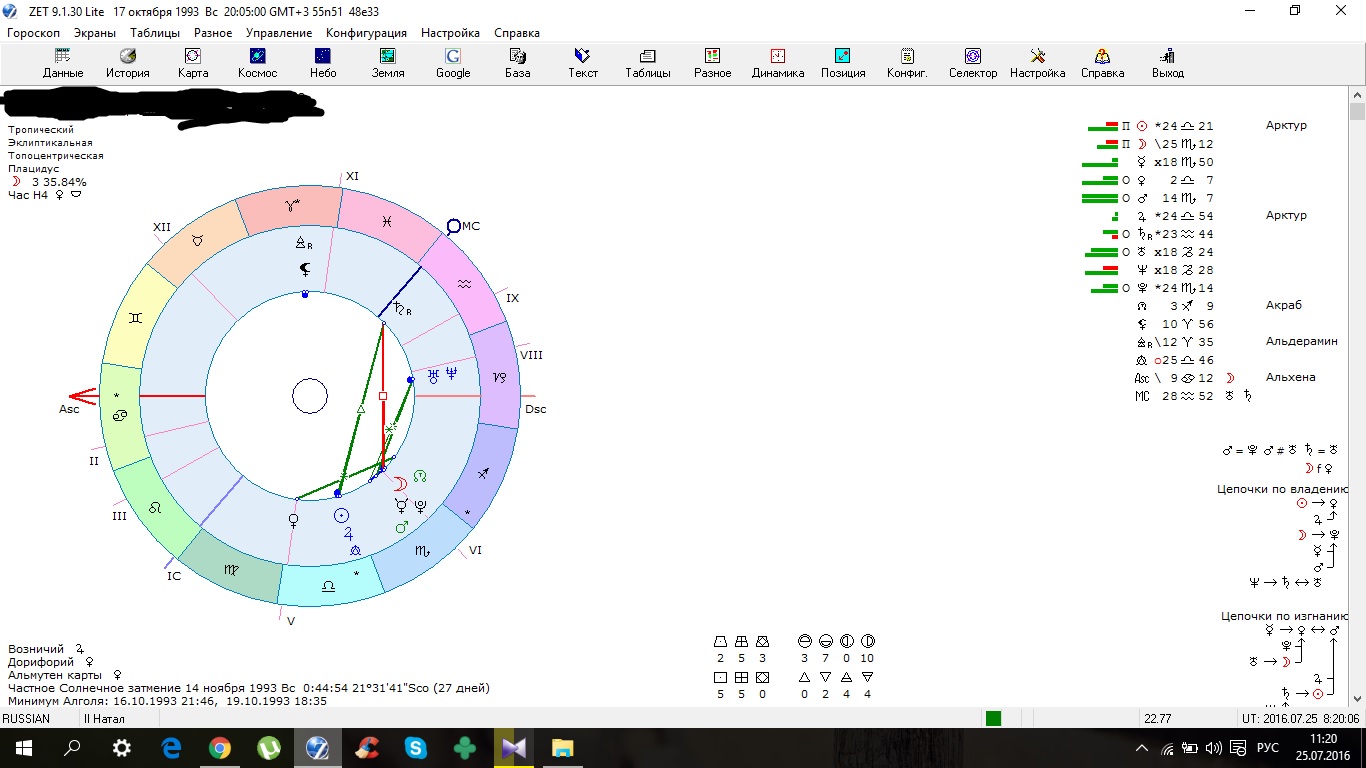Open the Земля earth map icon
The width and height of the screenshot is (1366, 768).
(388, 63)
